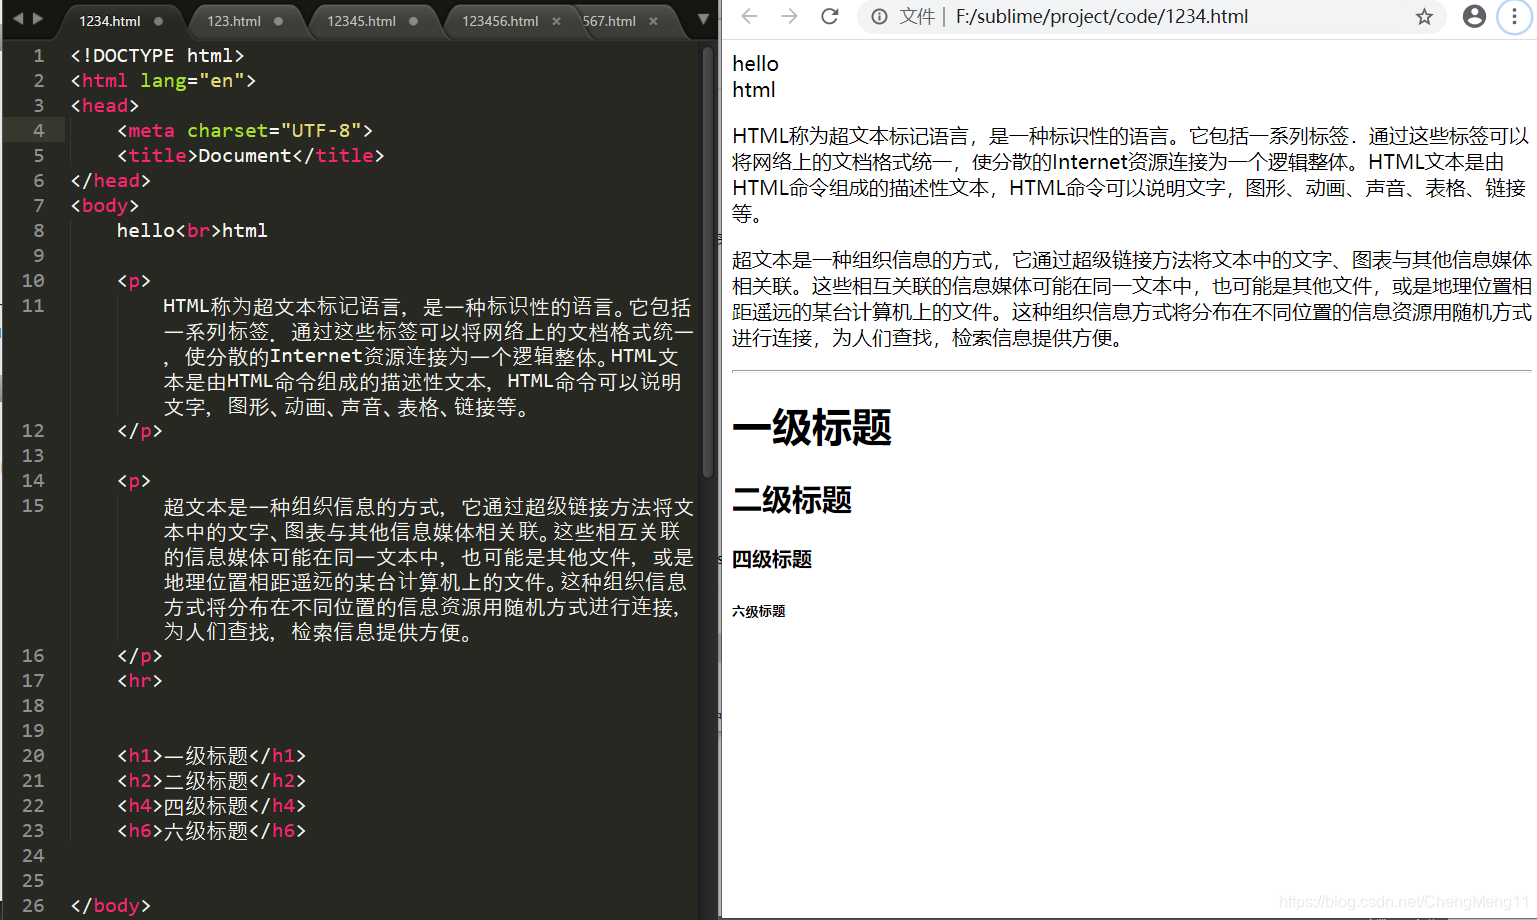The height and width of the screenshot is (920, 1537).
Task: Switch to the 567.html tab
Action: pyautogui.click(x=609, y=21)
